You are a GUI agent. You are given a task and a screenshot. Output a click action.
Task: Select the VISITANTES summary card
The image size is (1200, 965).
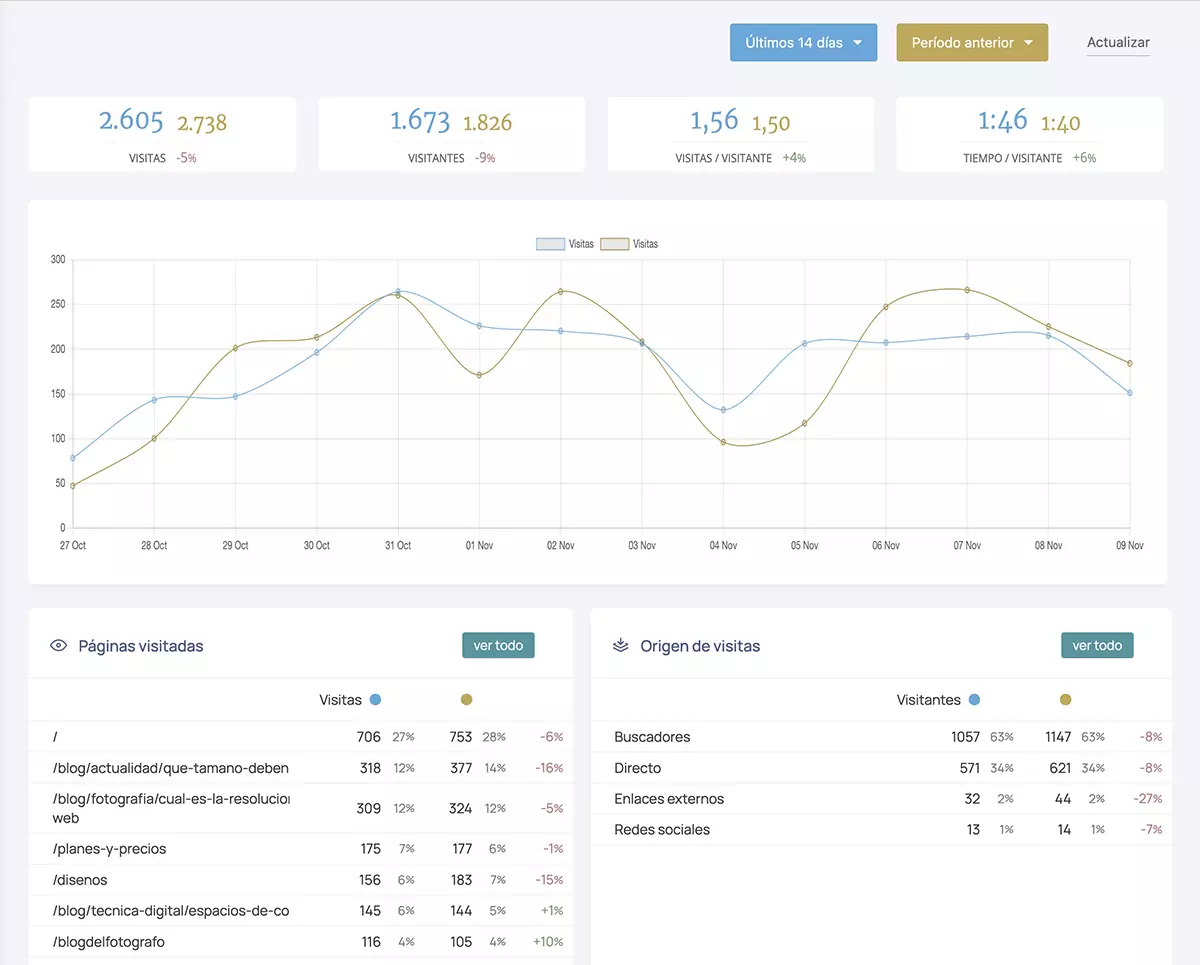click(x=451, y=135)
